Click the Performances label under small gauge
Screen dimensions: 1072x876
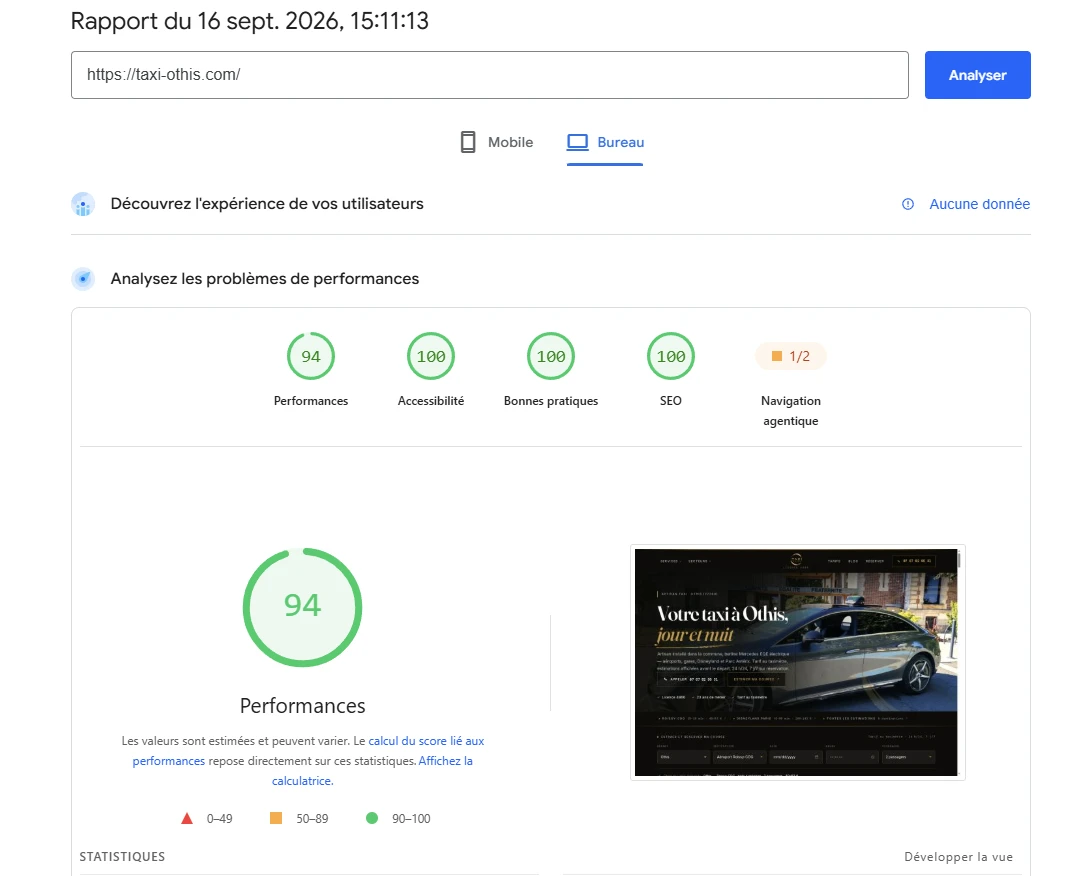[x=311, y=401]
